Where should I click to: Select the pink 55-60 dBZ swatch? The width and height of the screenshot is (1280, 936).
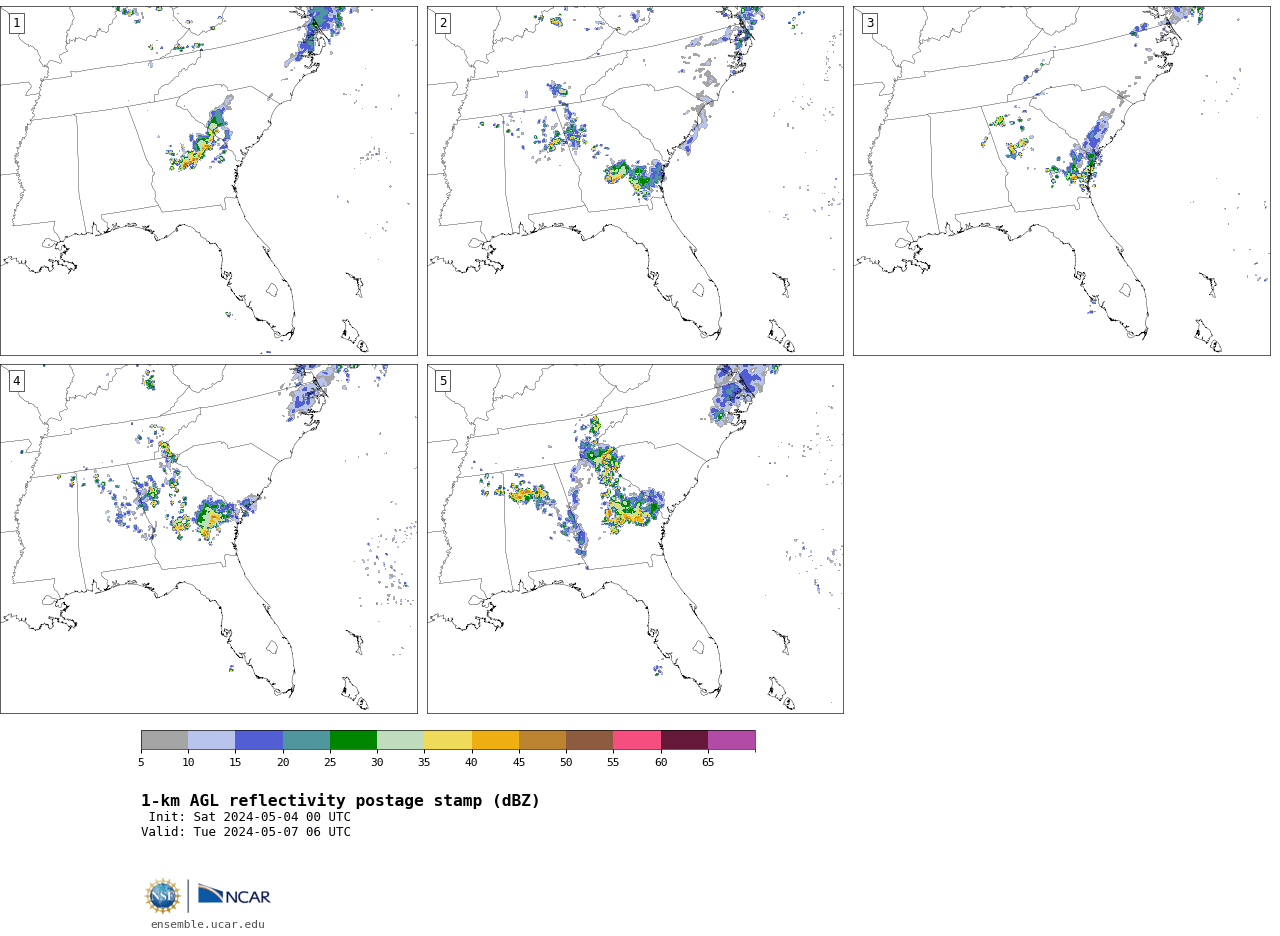[637, 740]
